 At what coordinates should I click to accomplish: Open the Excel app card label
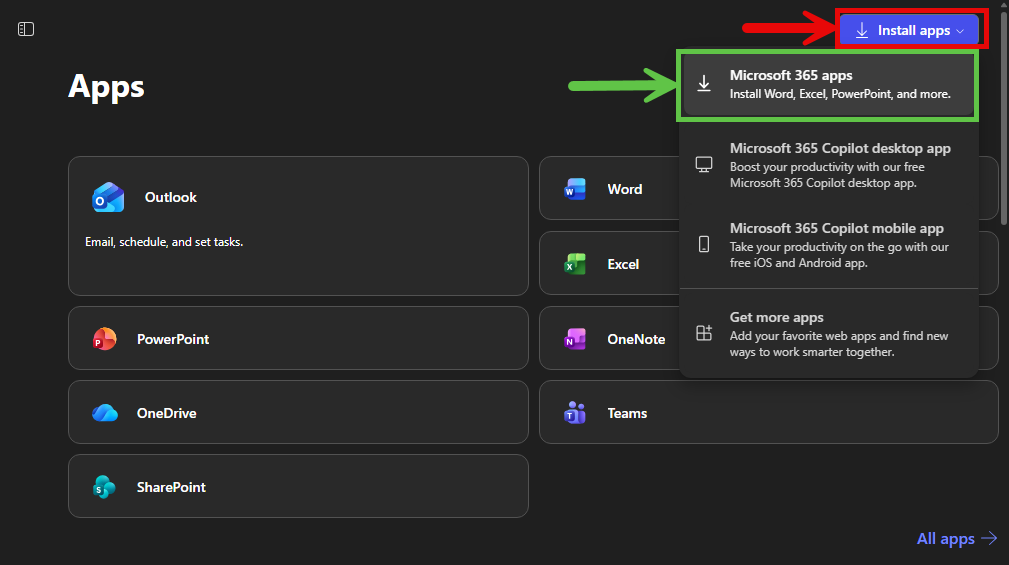tap(623, 264)
